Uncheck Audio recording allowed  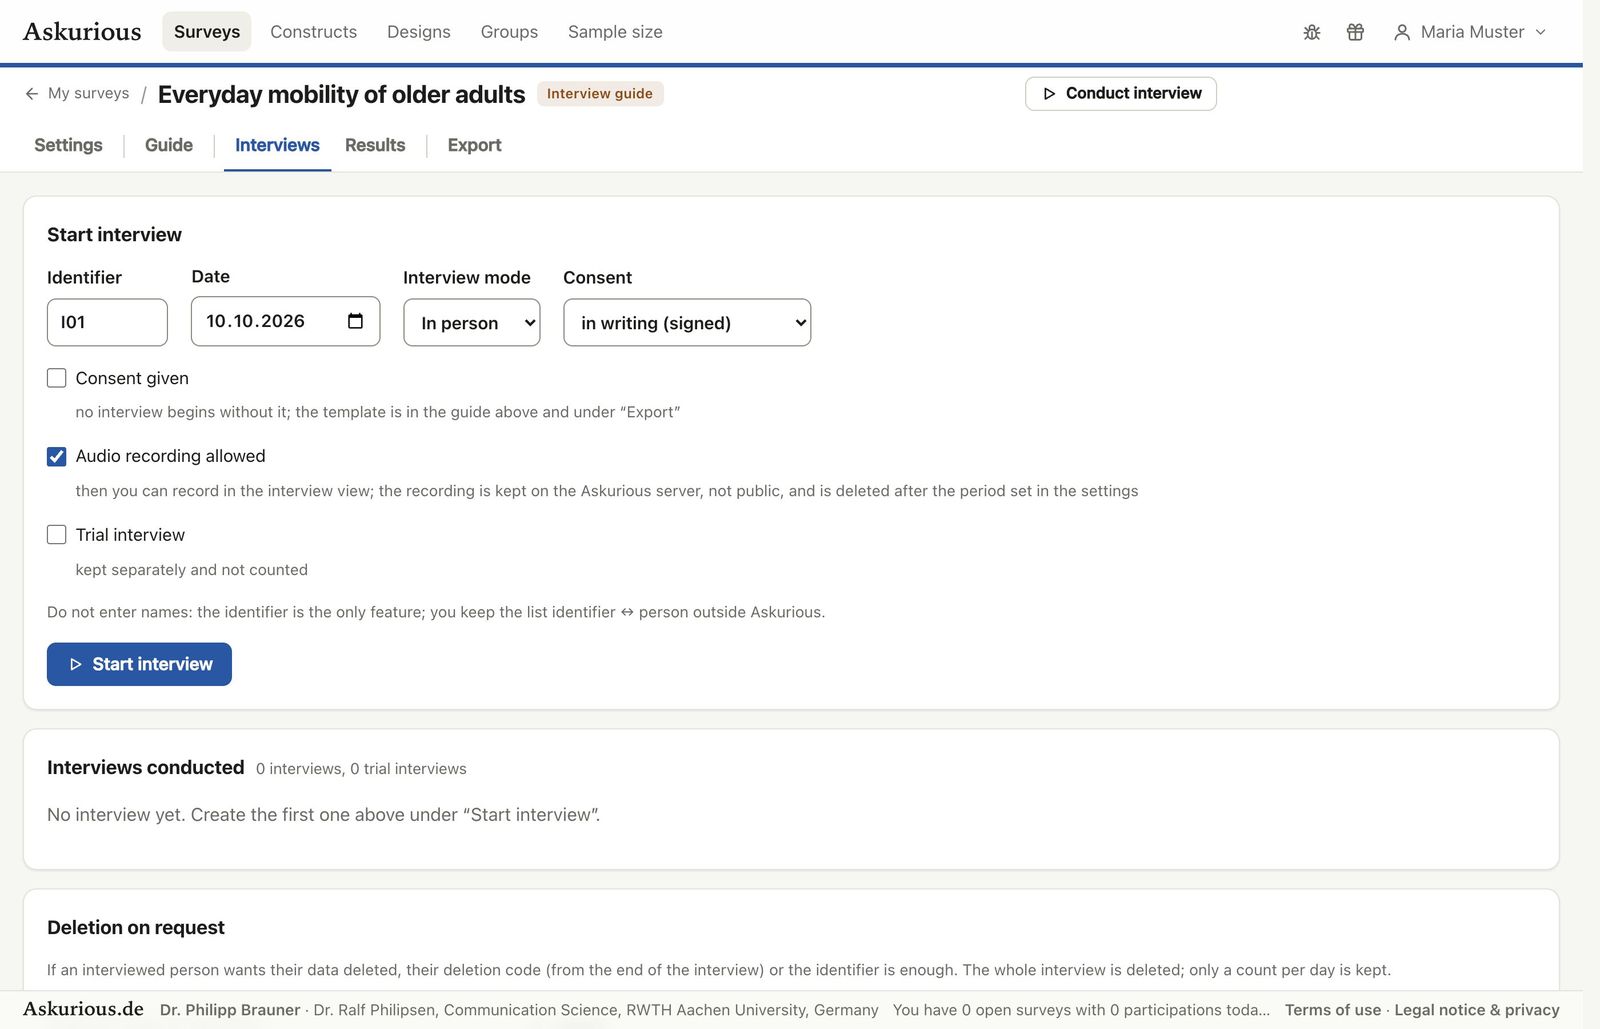pyautogui.click(x=57, y=456)
